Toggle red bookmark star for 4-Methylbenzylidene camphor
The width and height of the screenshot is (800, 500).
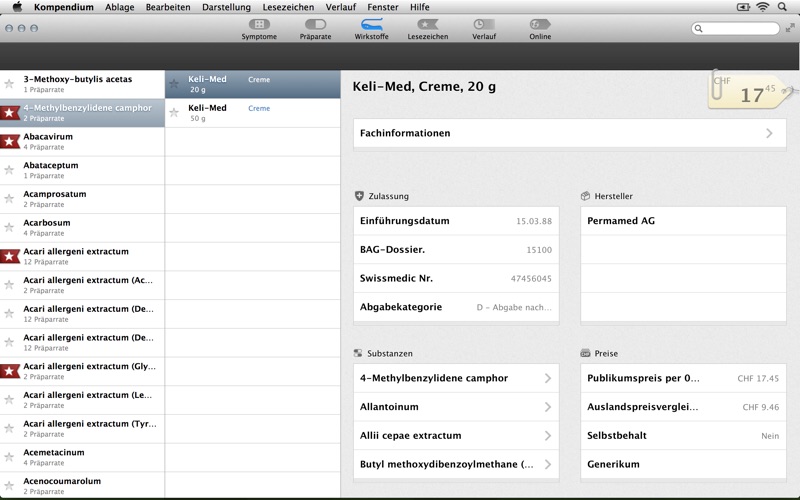pos(10,113)
